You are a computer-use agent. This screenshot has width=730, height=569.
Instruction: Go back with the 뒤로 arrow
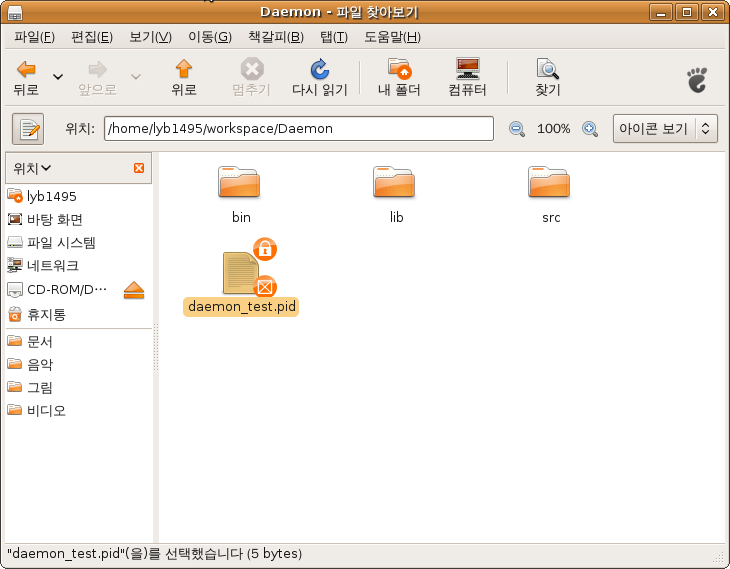point(26,77)
